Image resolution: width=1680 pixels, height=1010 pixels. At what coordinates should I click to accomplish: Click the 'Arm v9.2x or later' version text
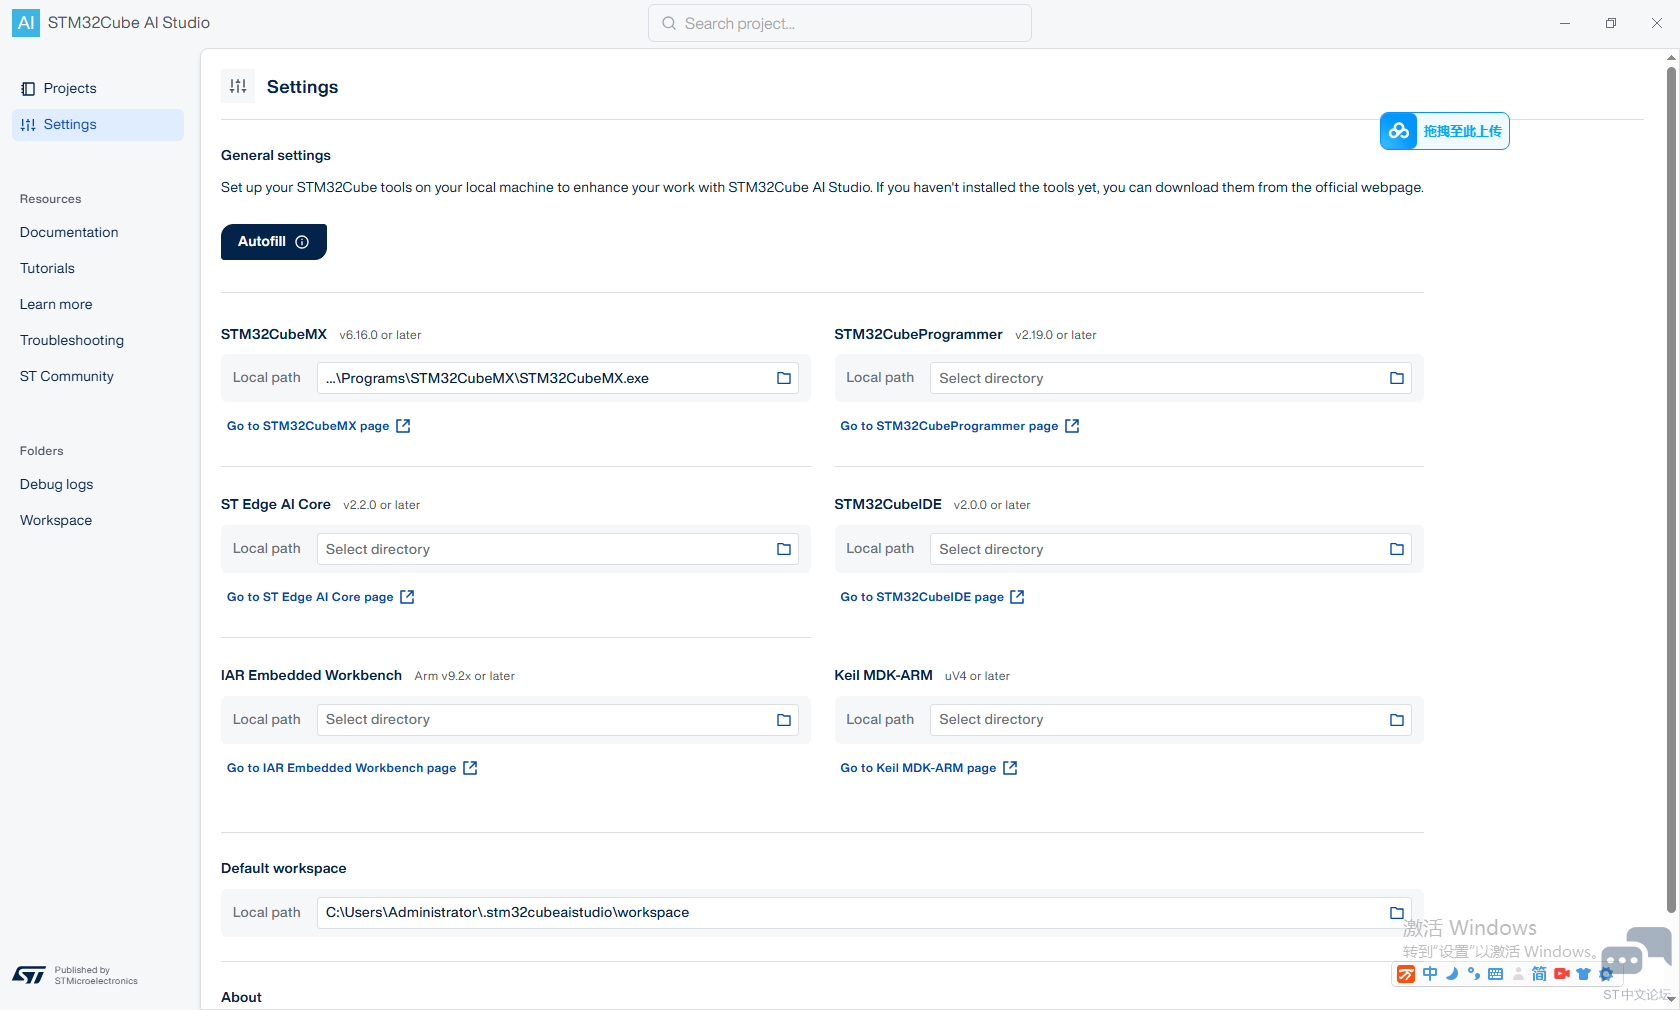click(x=465, y=676)
